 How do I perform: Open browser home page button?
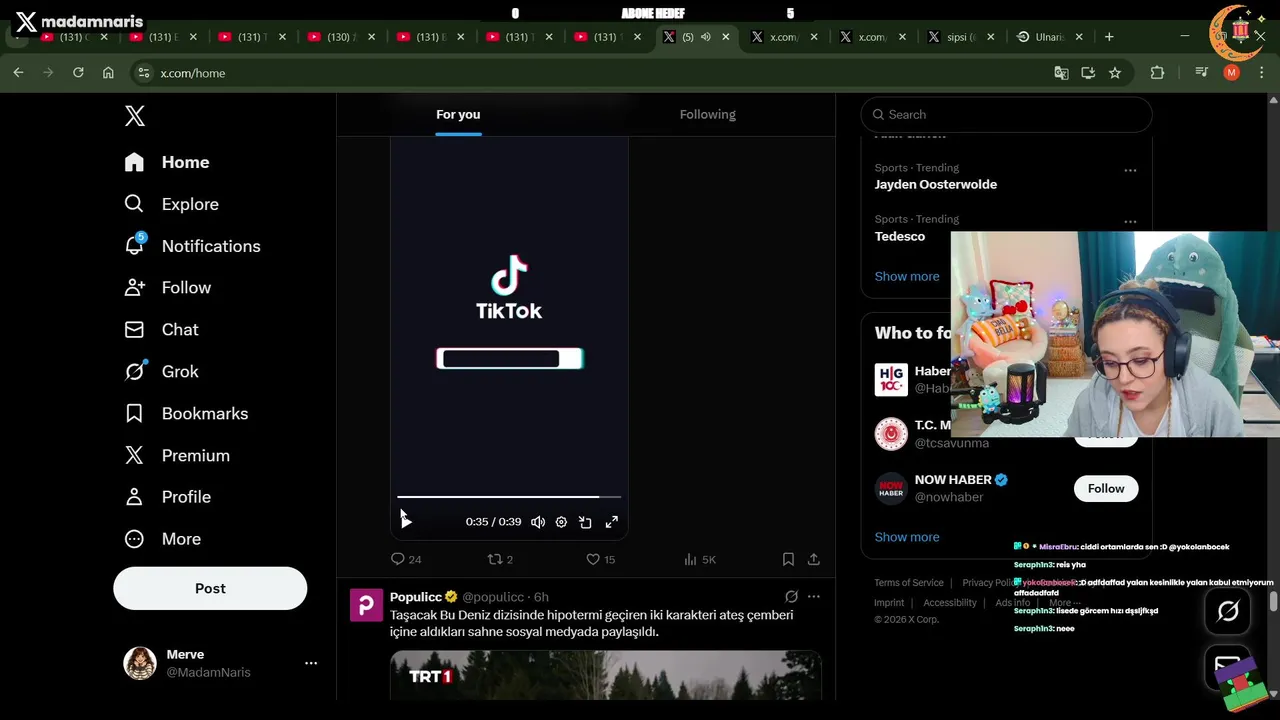(108, 73)
